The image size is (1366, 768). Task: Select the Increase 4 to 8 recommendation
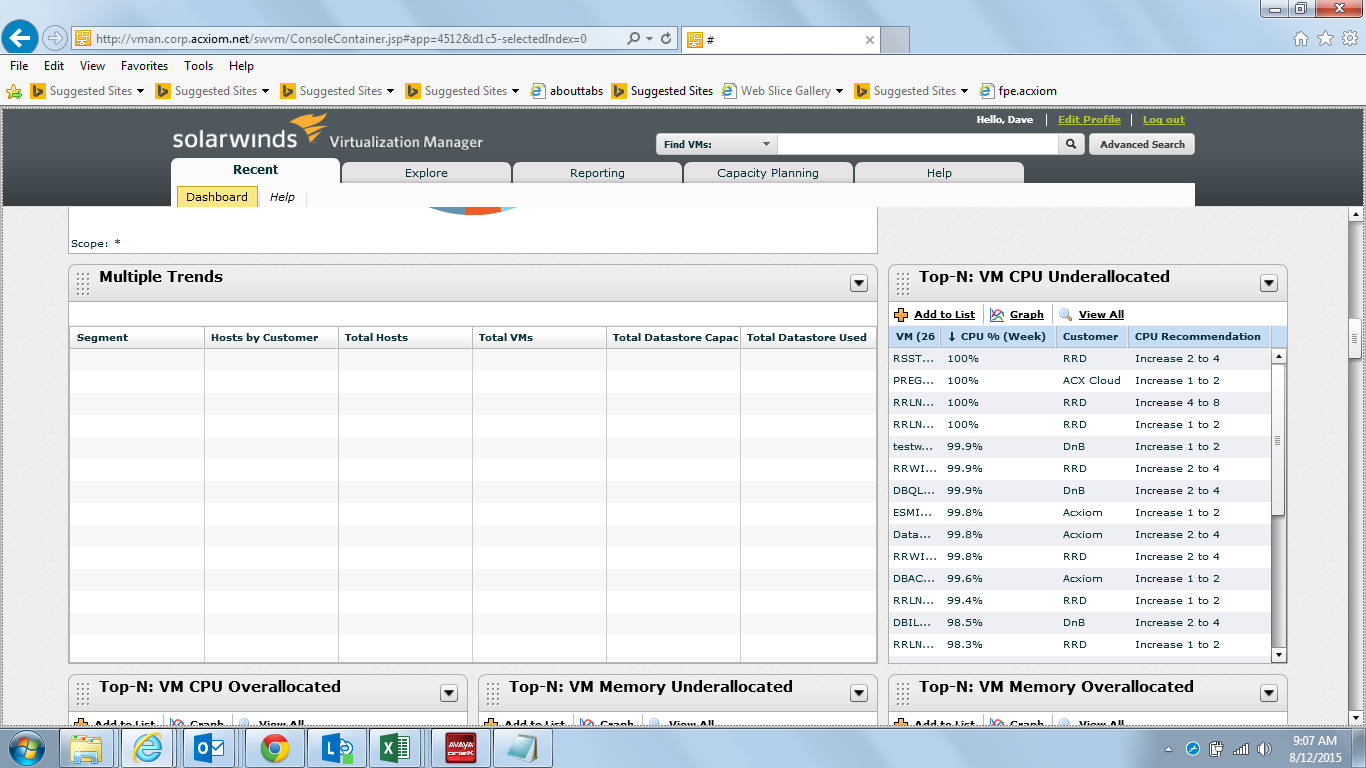pos(1177,403)
